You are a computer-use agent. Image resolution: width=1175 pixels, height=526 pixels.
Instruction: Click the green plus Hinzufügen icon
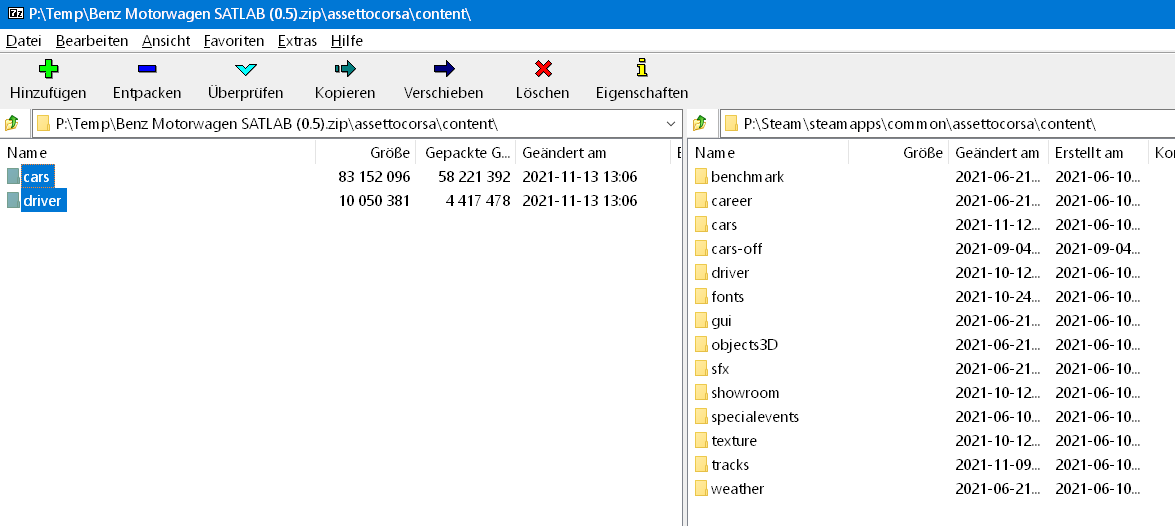(48, 70)
